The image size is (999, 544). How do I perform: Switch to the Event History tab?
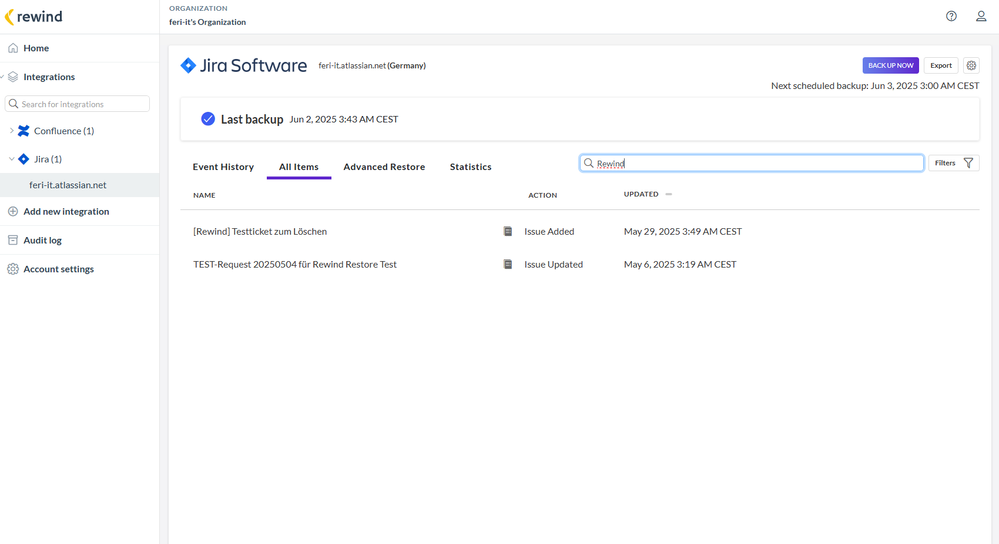point(223,167)
